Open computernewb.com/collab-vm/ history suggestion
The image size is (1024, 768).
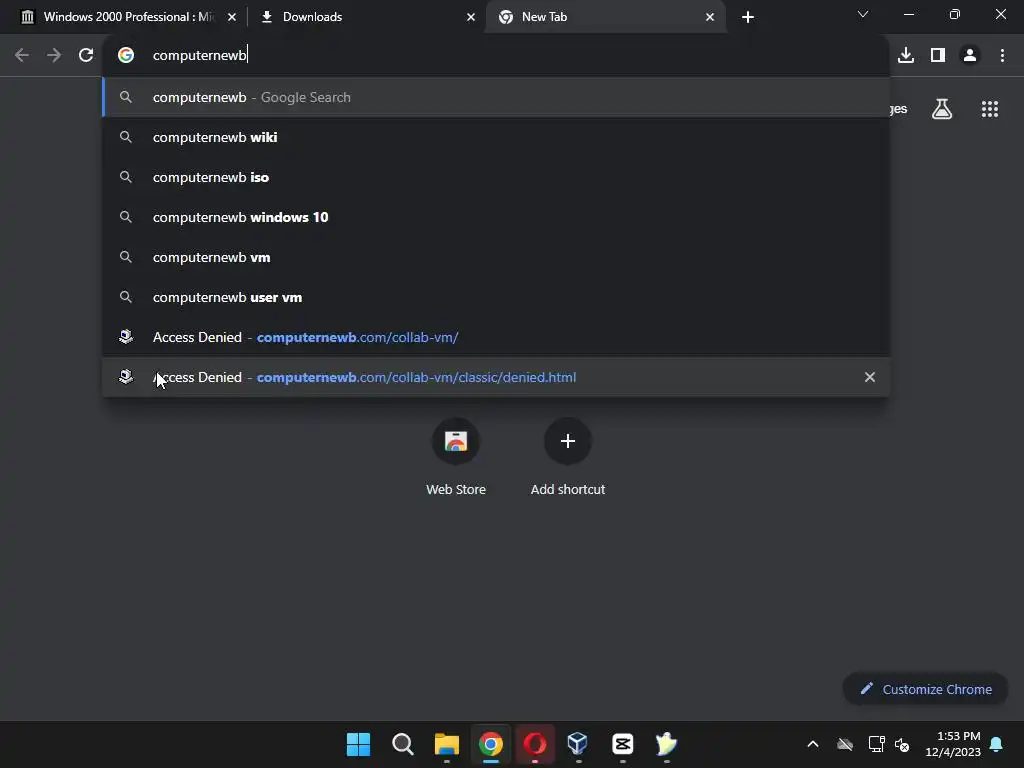click(x=496, y=338)
